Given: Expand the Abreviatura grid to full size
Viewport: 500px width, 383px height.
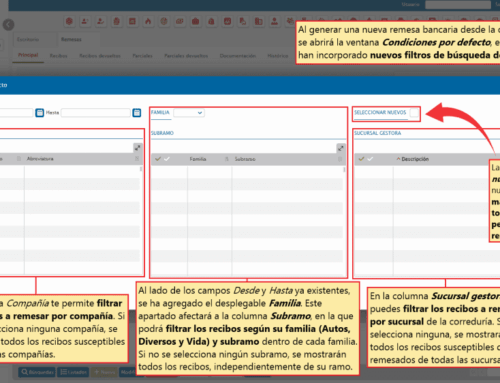Looking at the screenshot, I should [137, 148].
